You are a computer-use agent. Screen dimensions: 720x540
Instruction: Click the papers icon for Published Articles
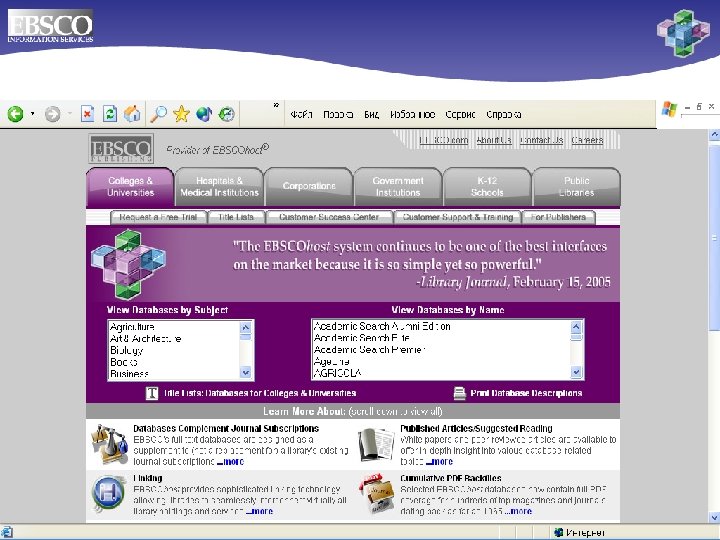click(x=376, y=444)
